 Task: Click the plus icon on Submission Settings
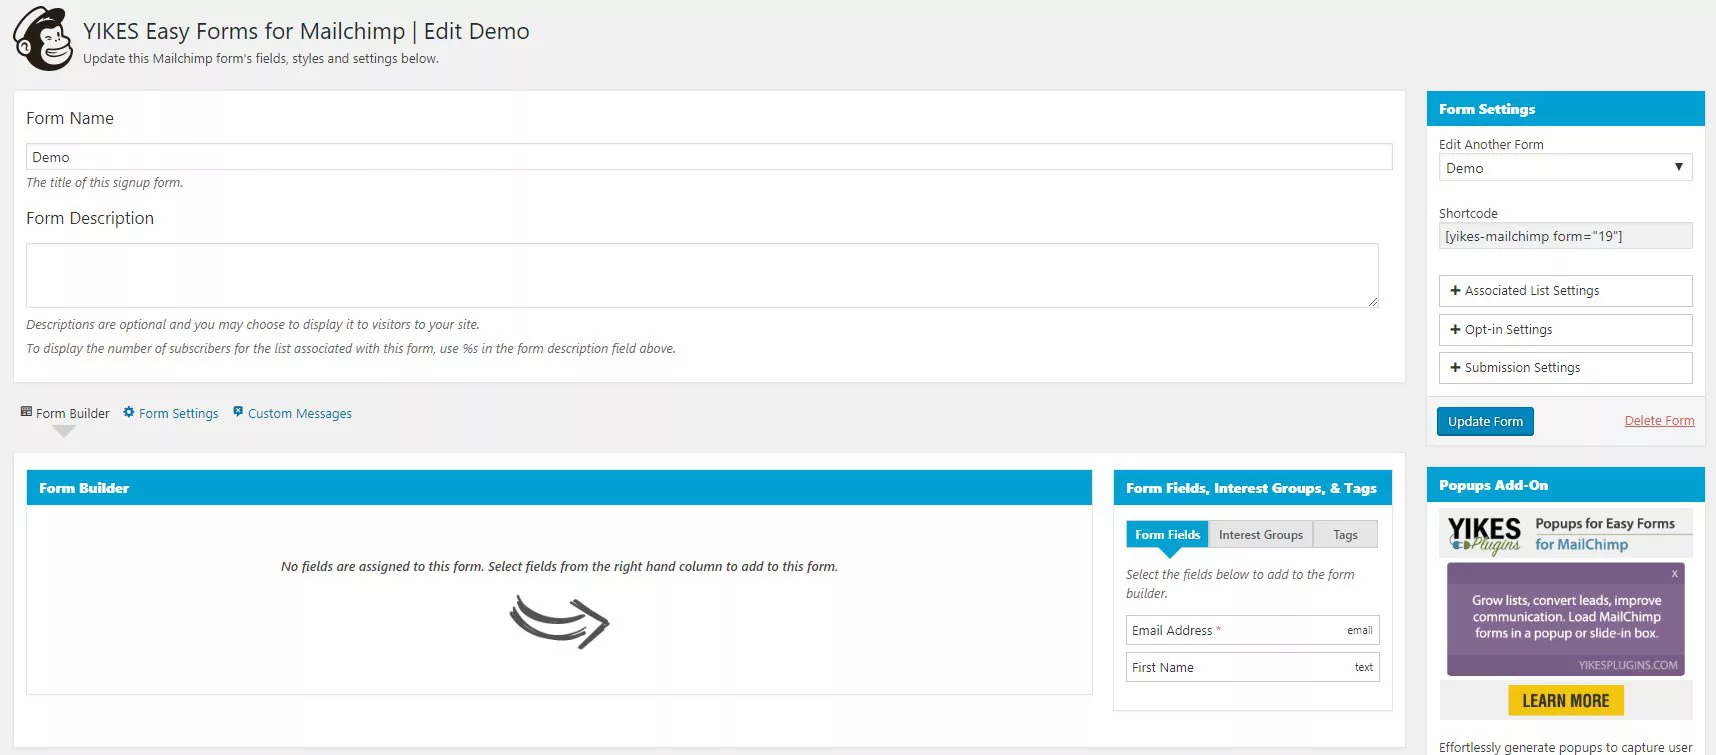(x=1455, y=367)
